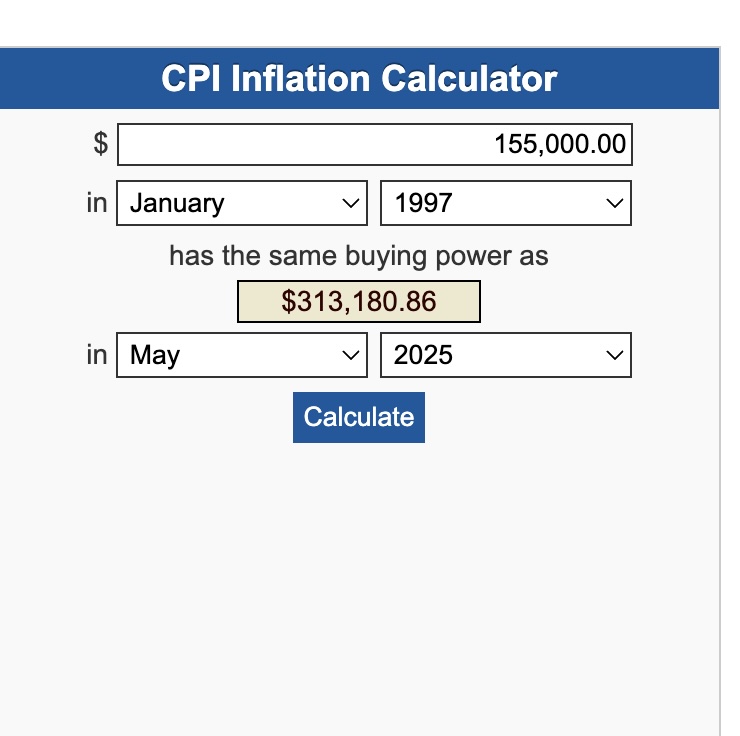This screenshot has width=740, height=736.
Task: Click the "has the same buying power as" text
Action: [358, 256]
